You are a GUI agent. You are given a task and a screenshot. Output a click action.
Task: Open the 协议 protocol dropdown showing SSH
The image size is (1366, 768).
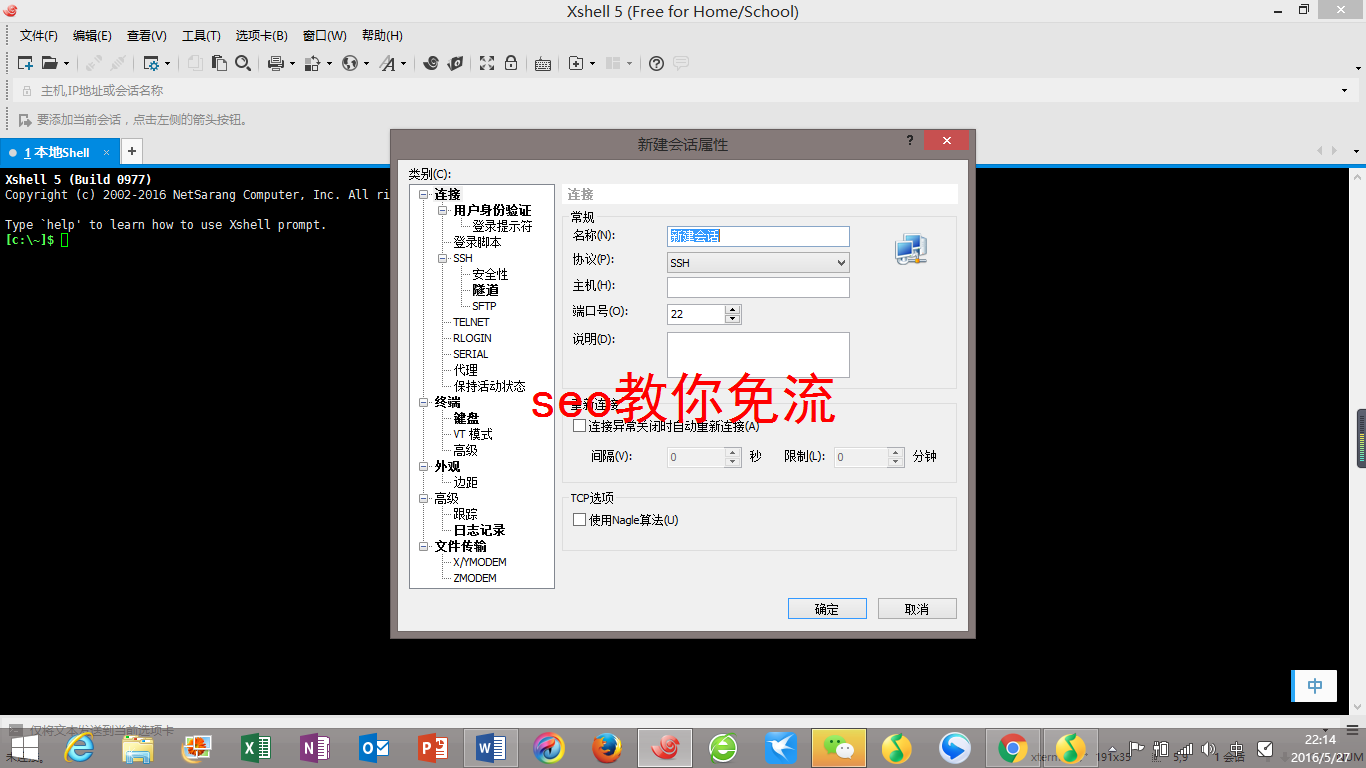(843, 262)
